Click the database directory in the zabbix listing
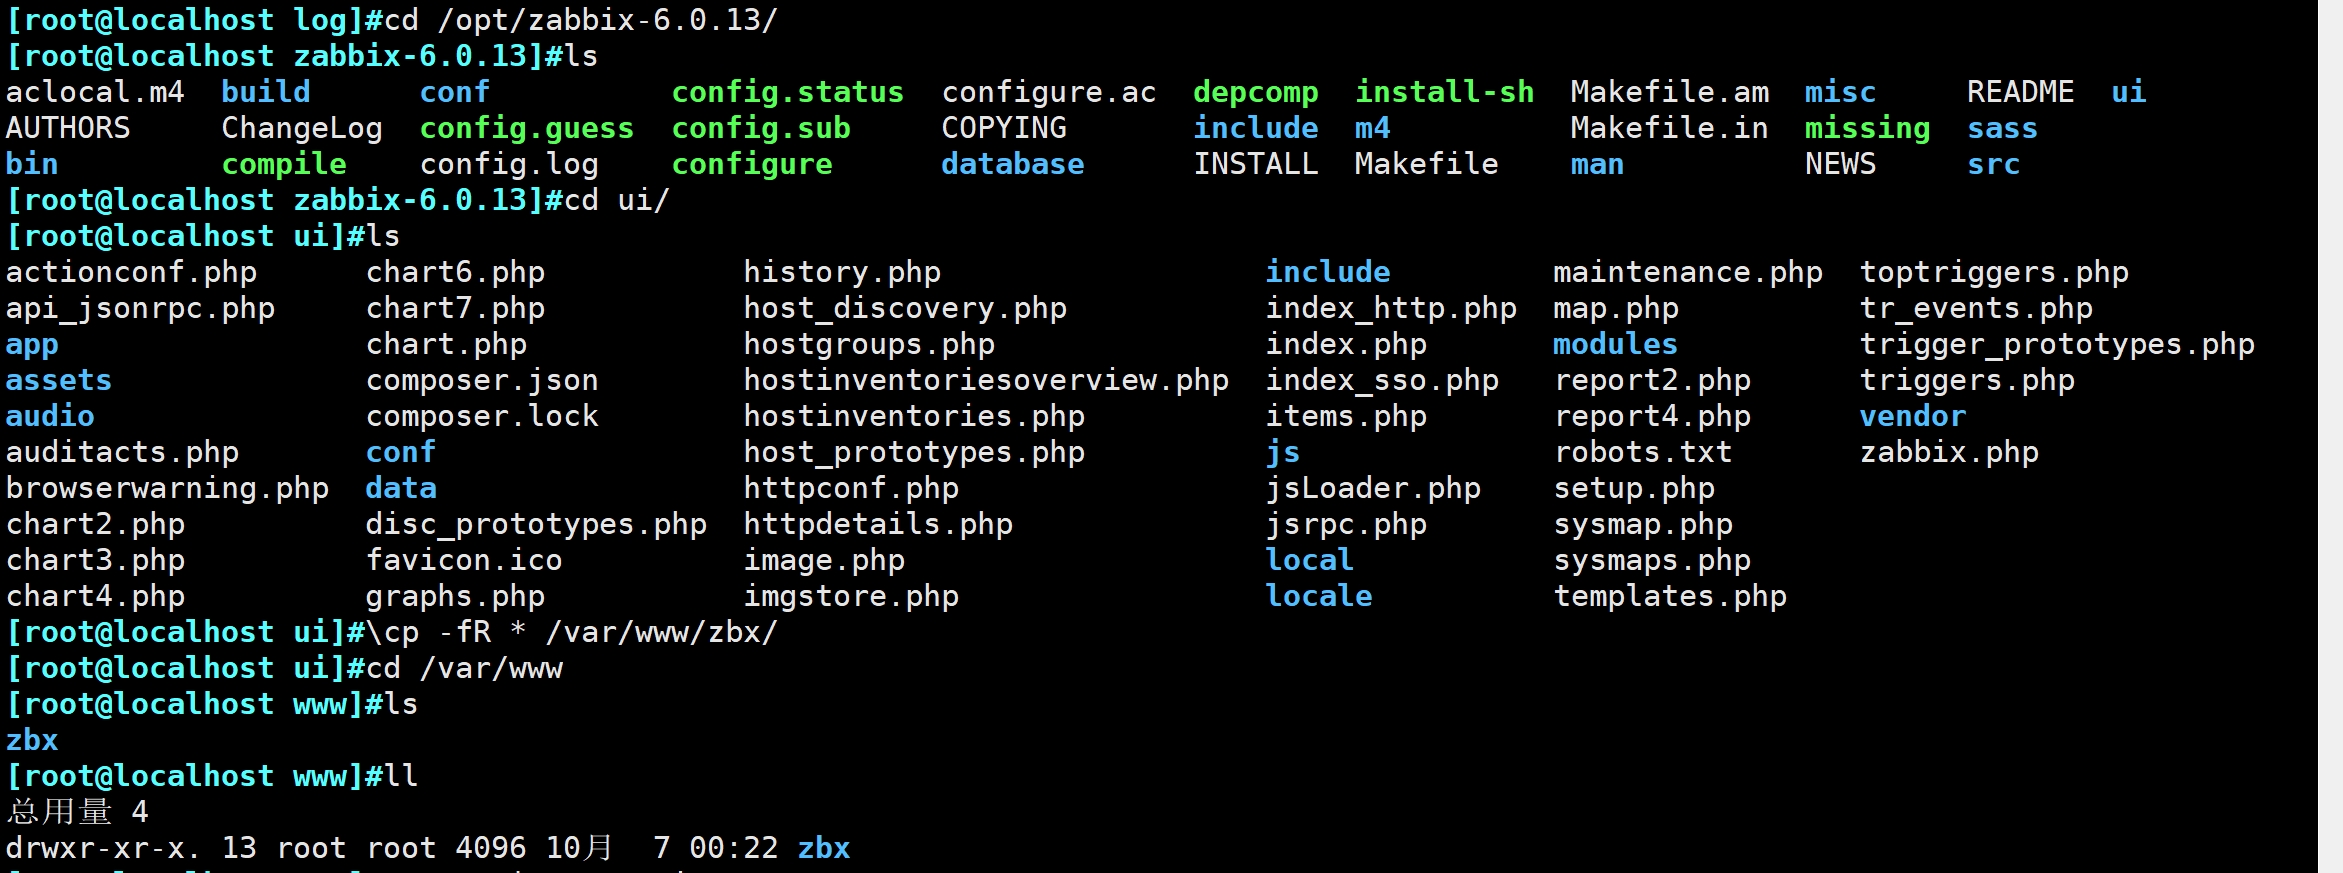 point(1012,164)
